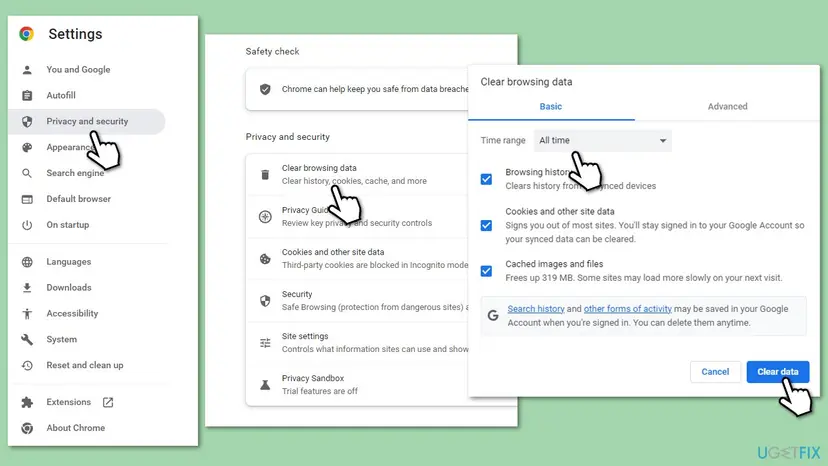
Task: Click the Default browser window icon
Action: pyautogui.click(x=27, y=199)
